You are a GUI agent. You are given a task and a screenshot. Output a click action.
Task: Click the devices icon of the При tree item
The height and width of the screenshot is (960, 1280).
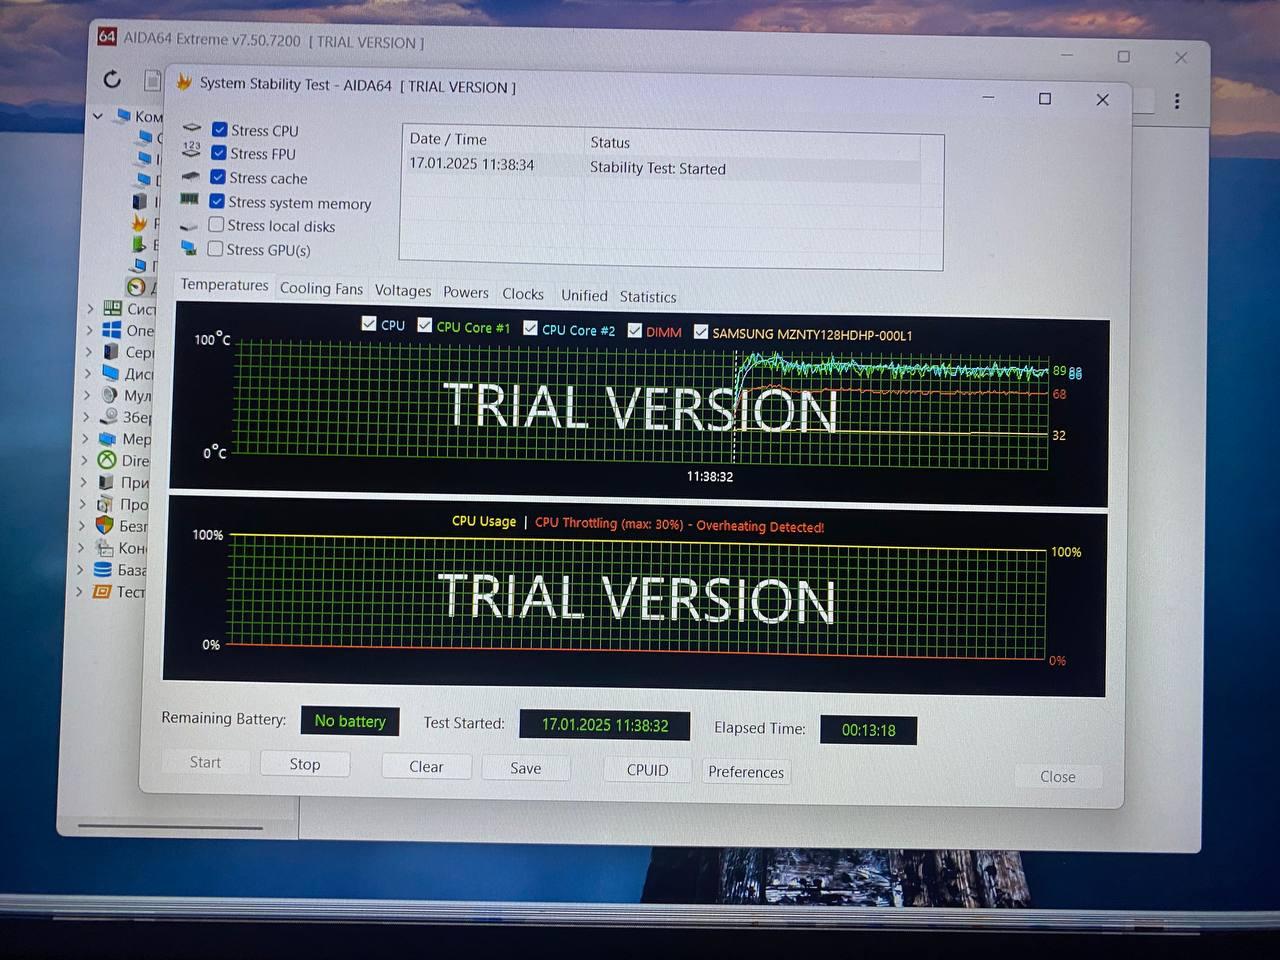pyautogui.click(x=105, y=482)
